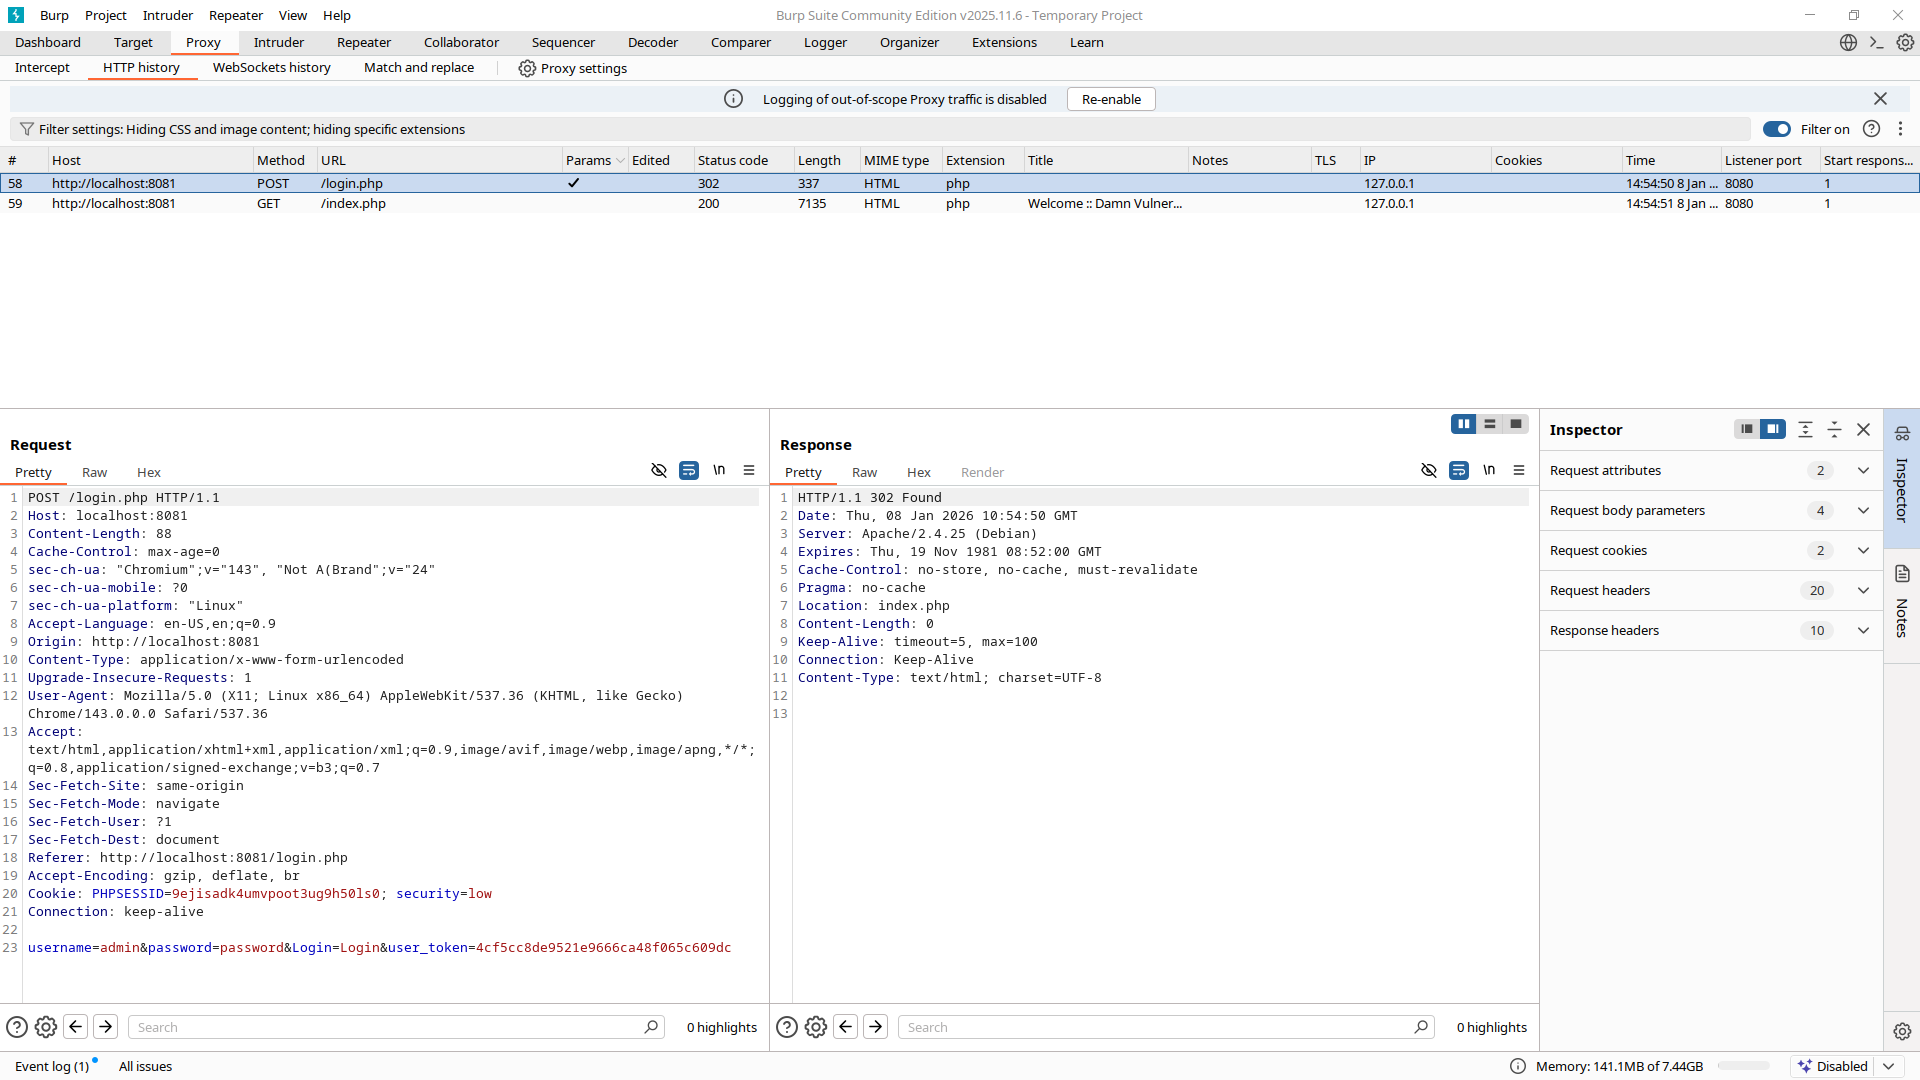This screenshot has width=1920, height=1080.
Task: Open All issues at the bottom
Action: tap(145, 1066)
